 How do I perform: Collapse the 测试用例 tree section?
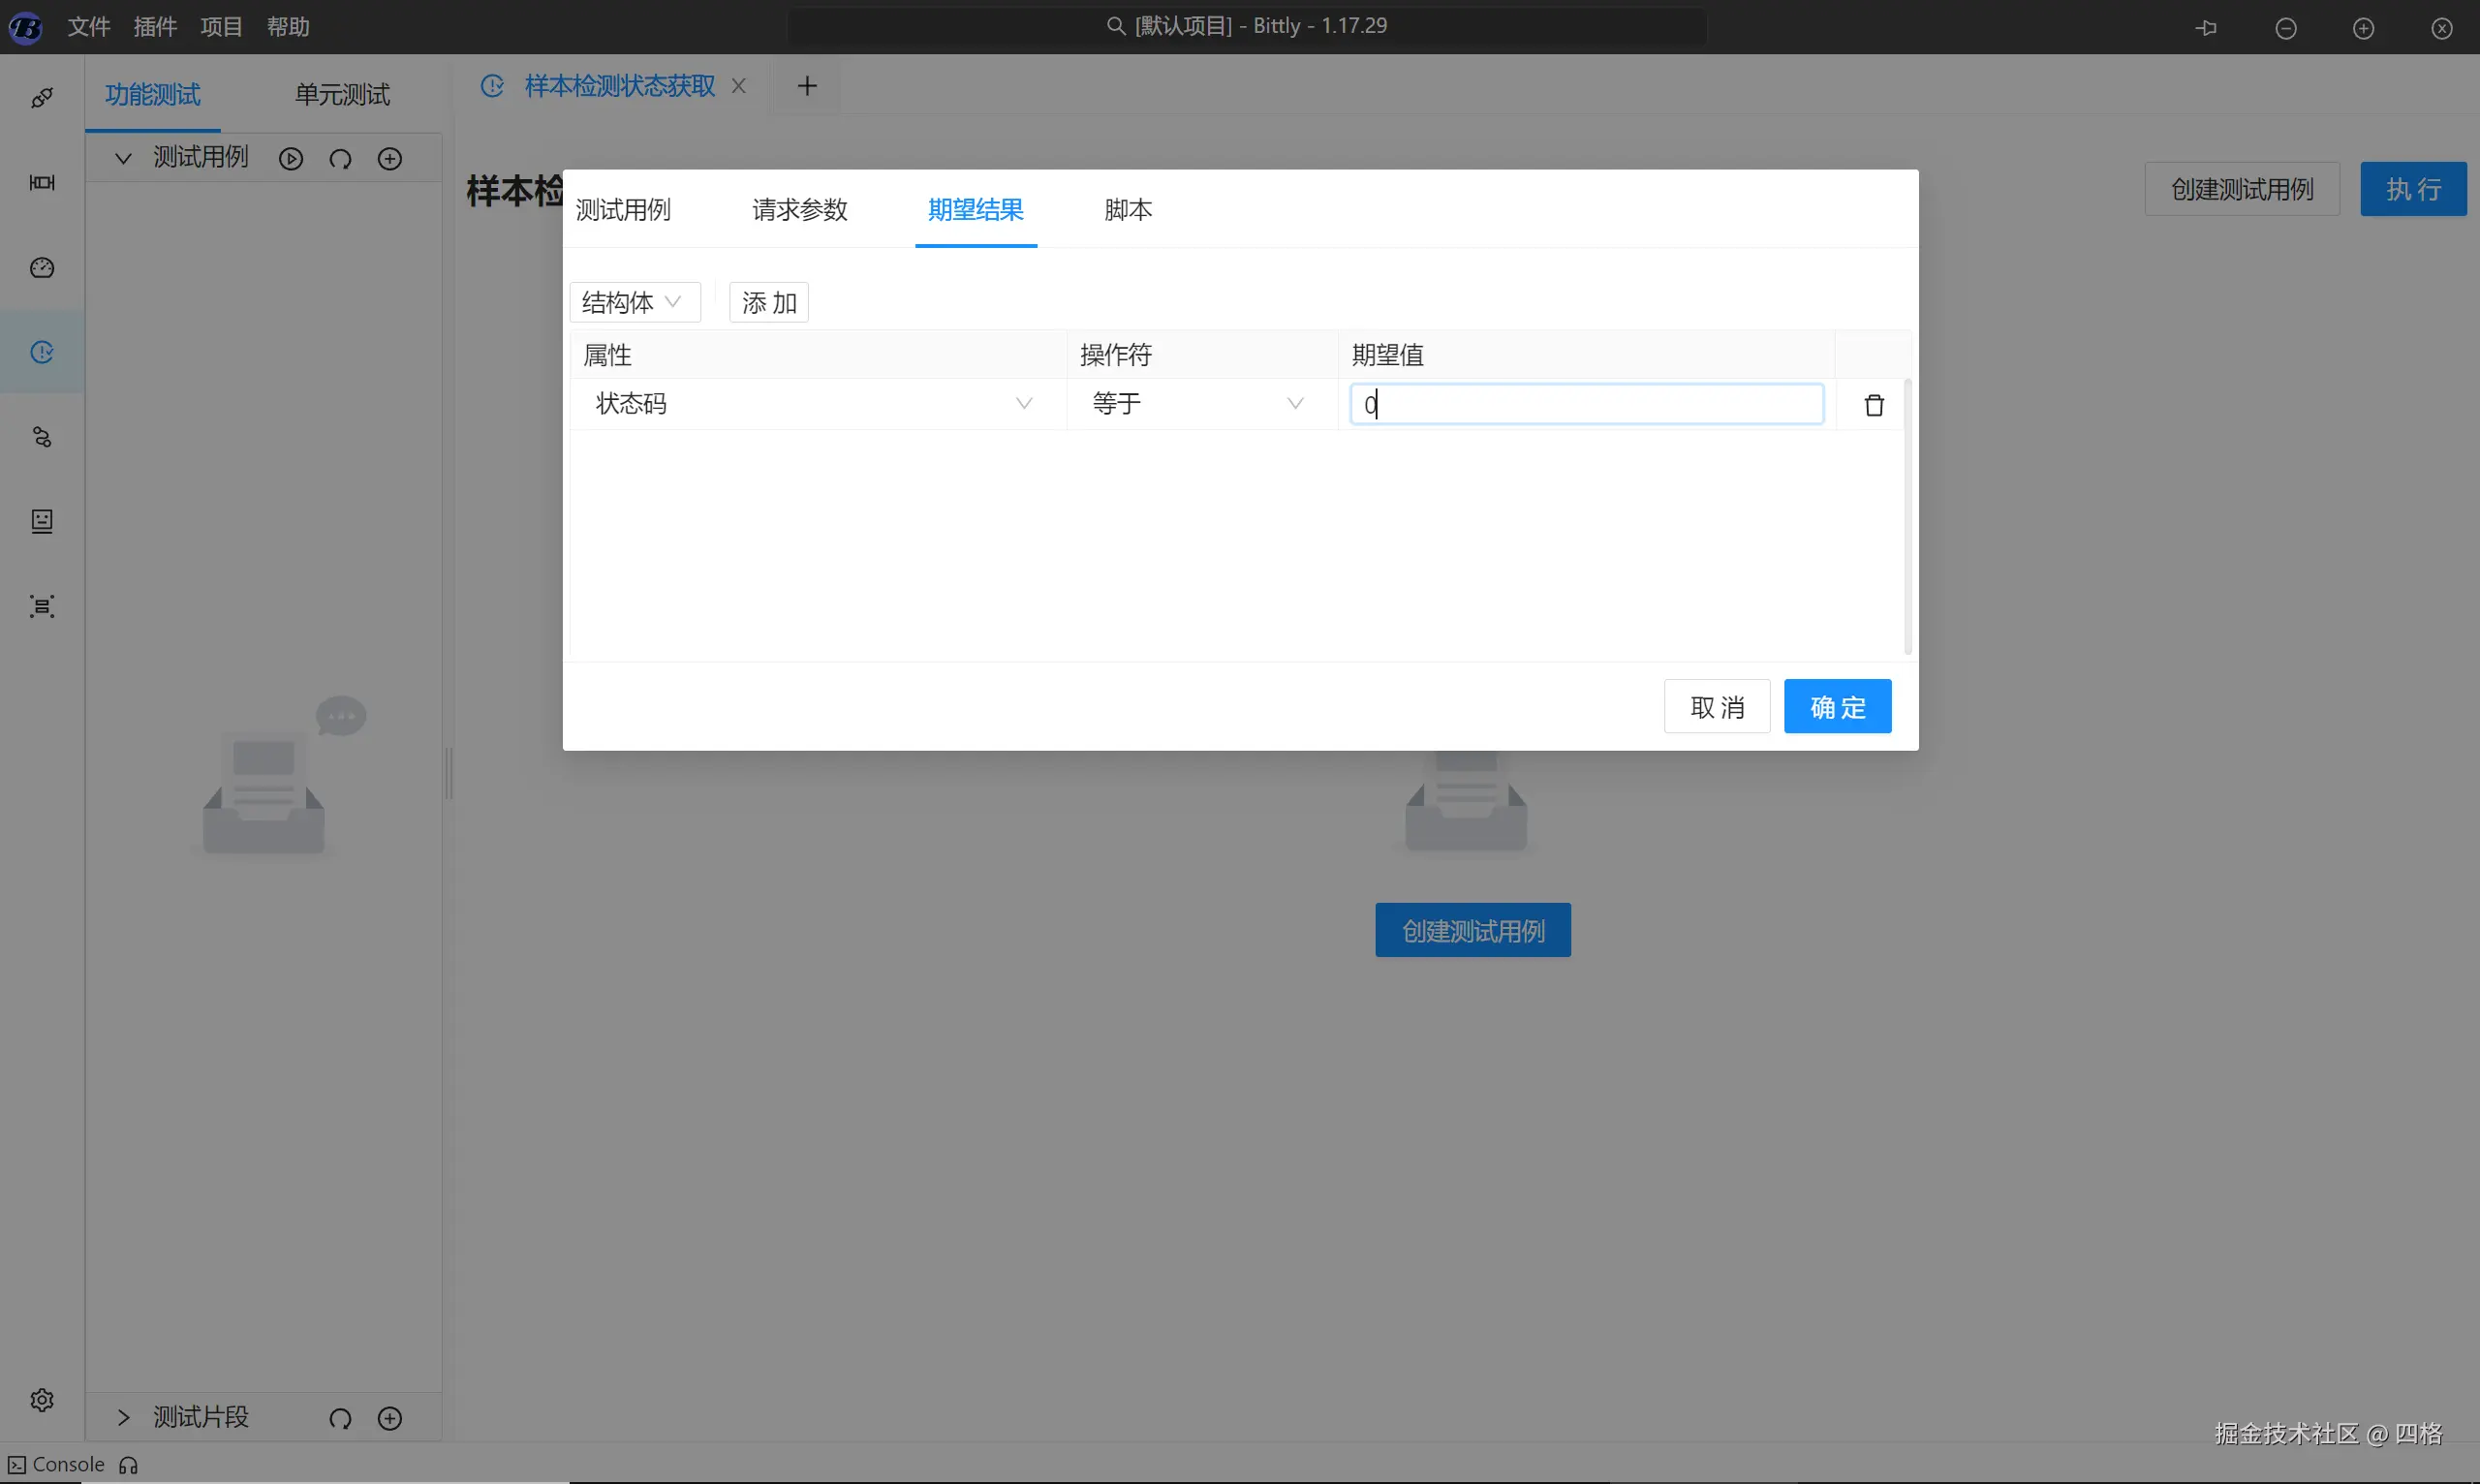(123, 159)
